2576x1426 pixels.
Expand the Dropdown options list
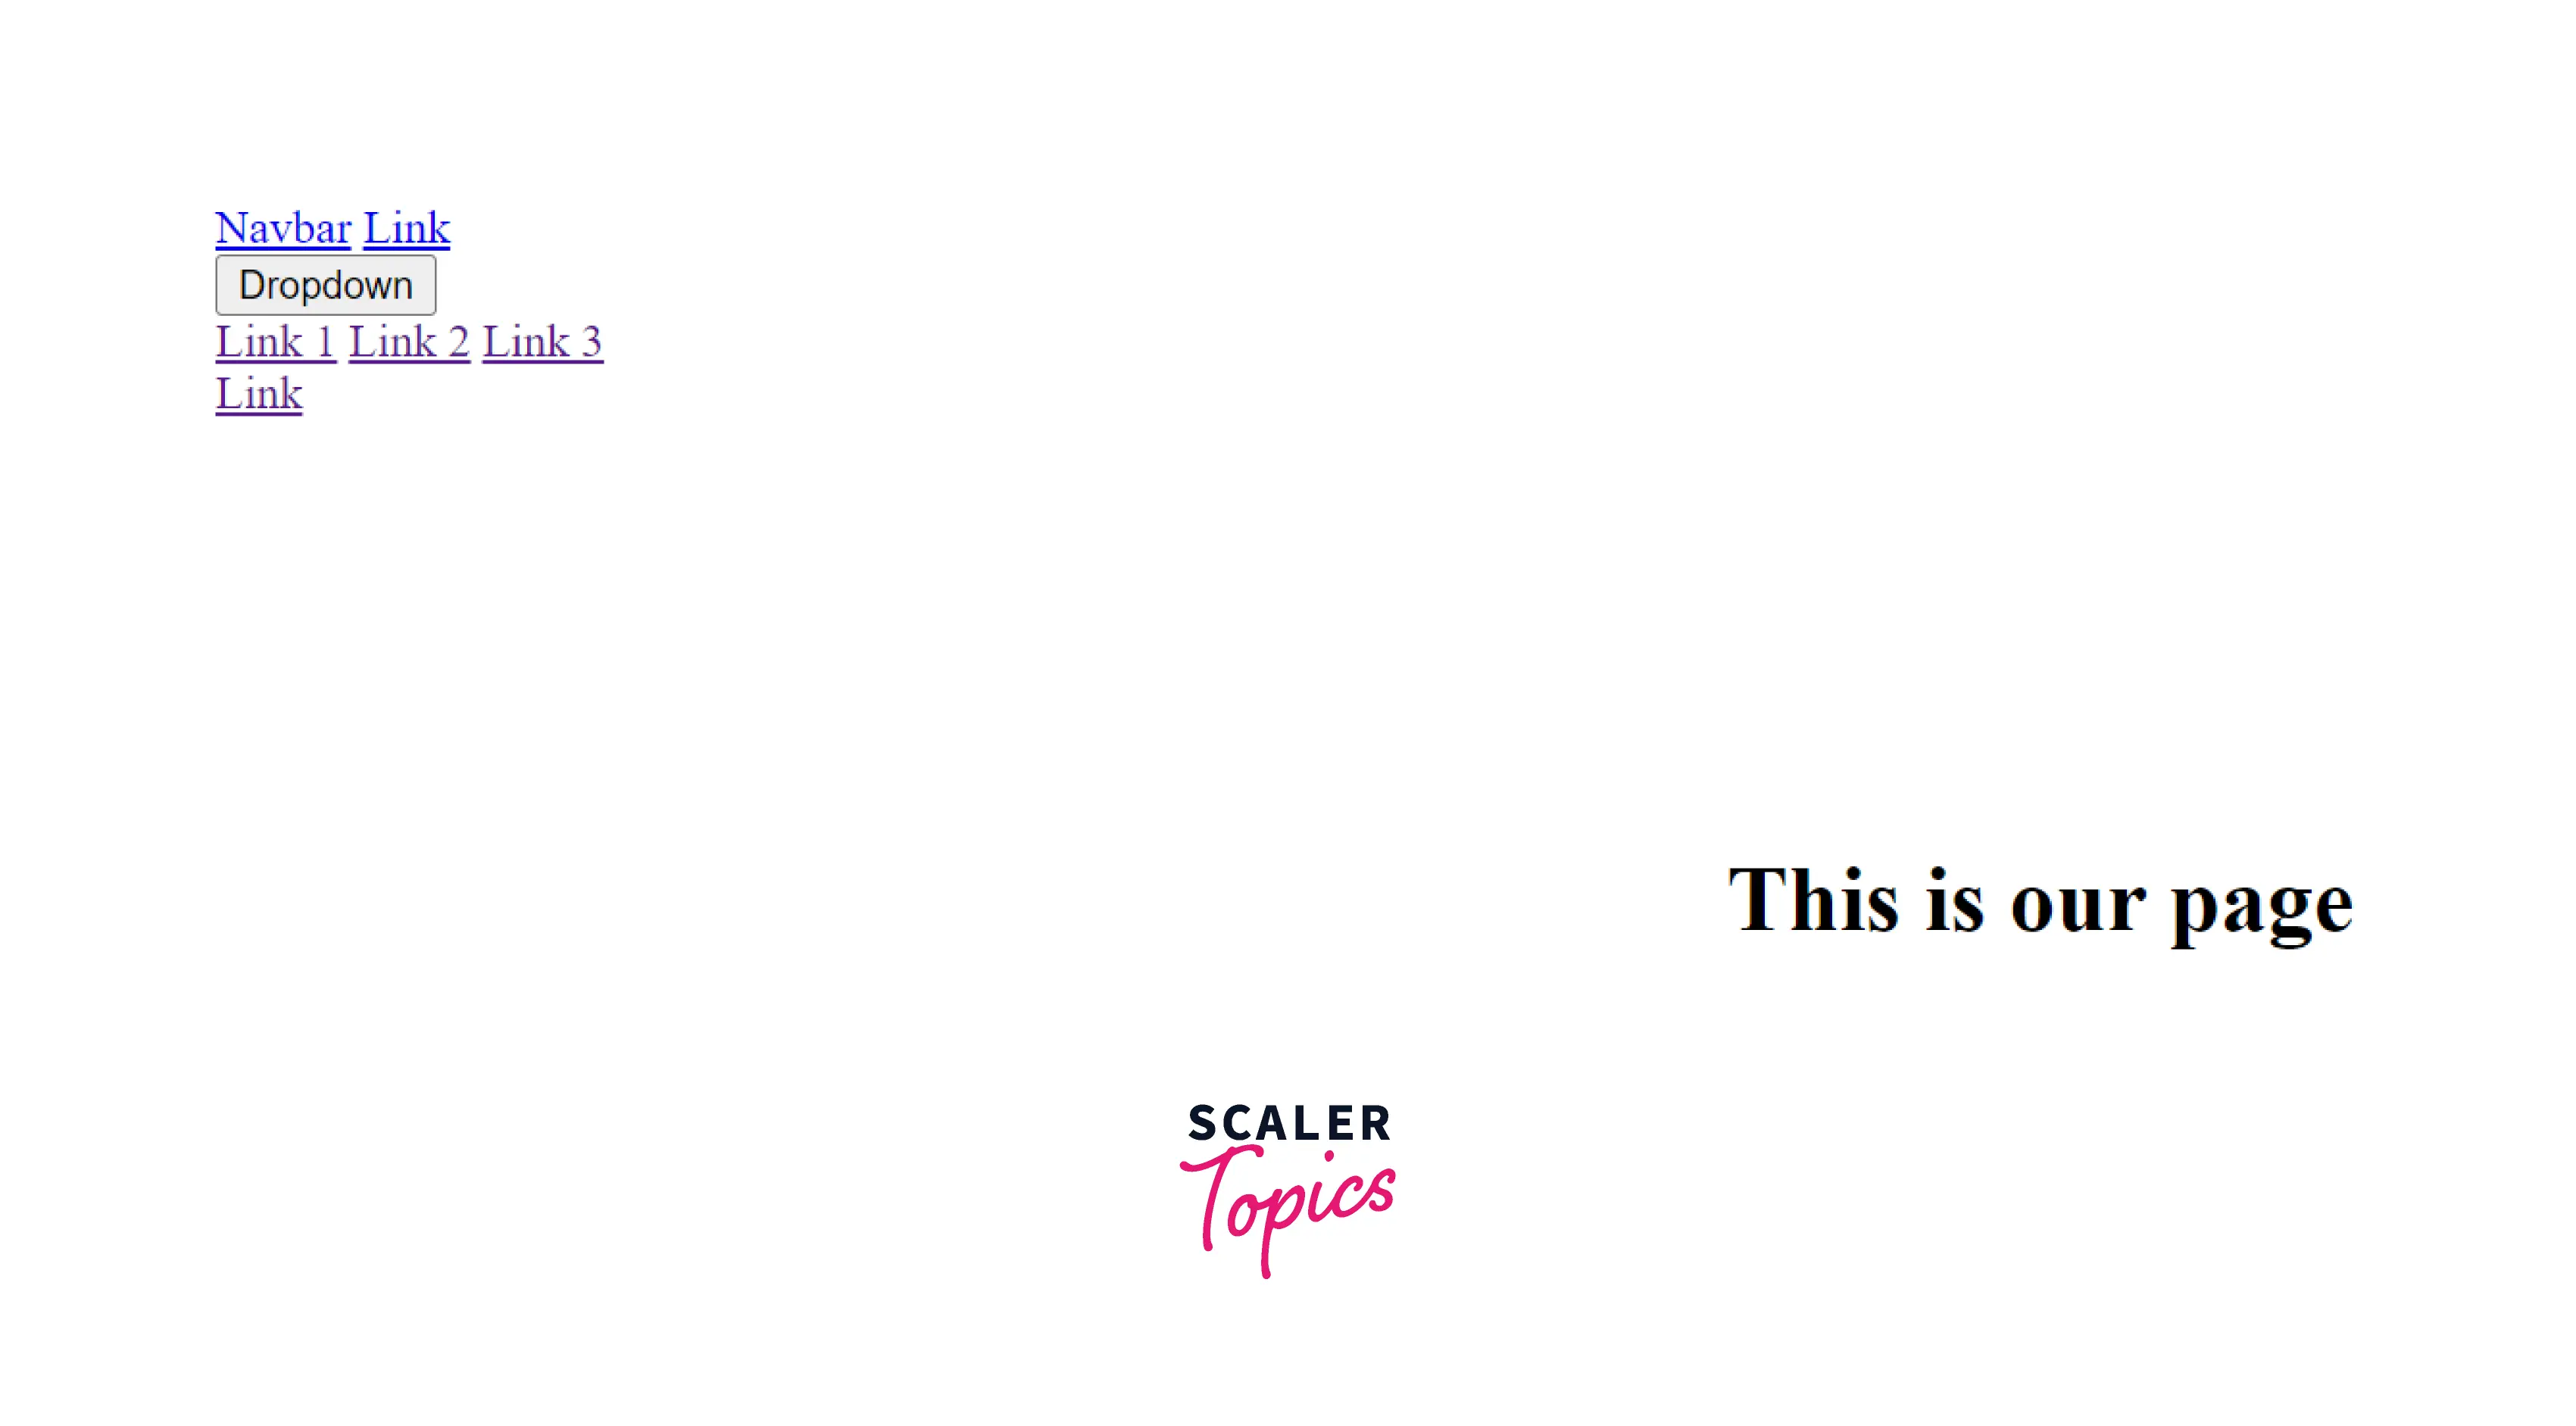[325, 282]
